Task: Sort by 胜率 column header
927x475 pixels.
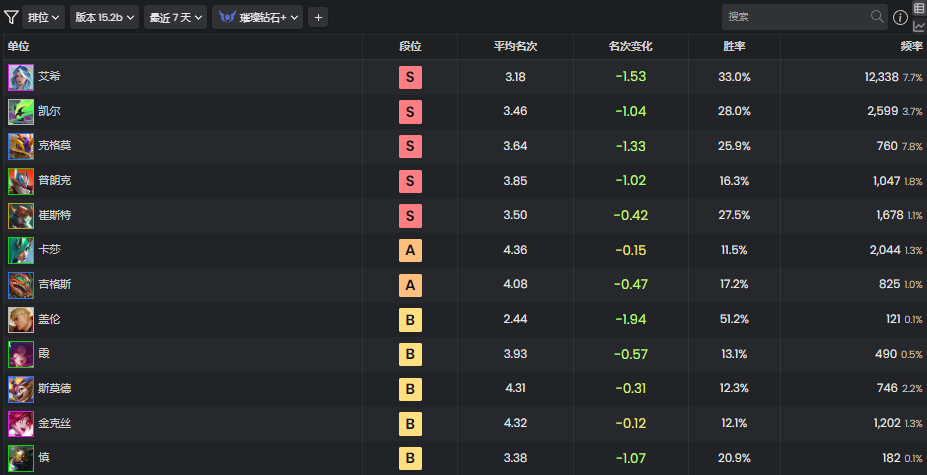Action: coord(734,47)
